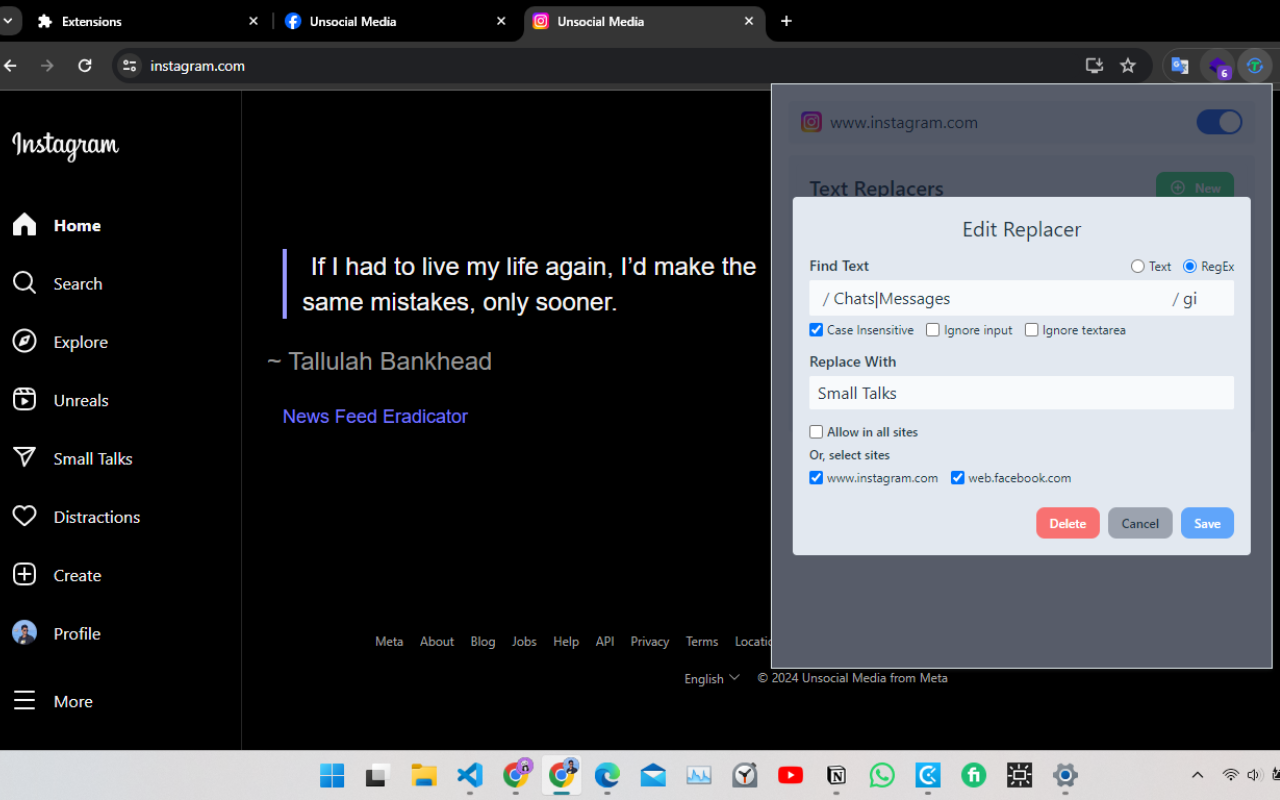Open News Feed Eradicator link

[x=375, y=416]
